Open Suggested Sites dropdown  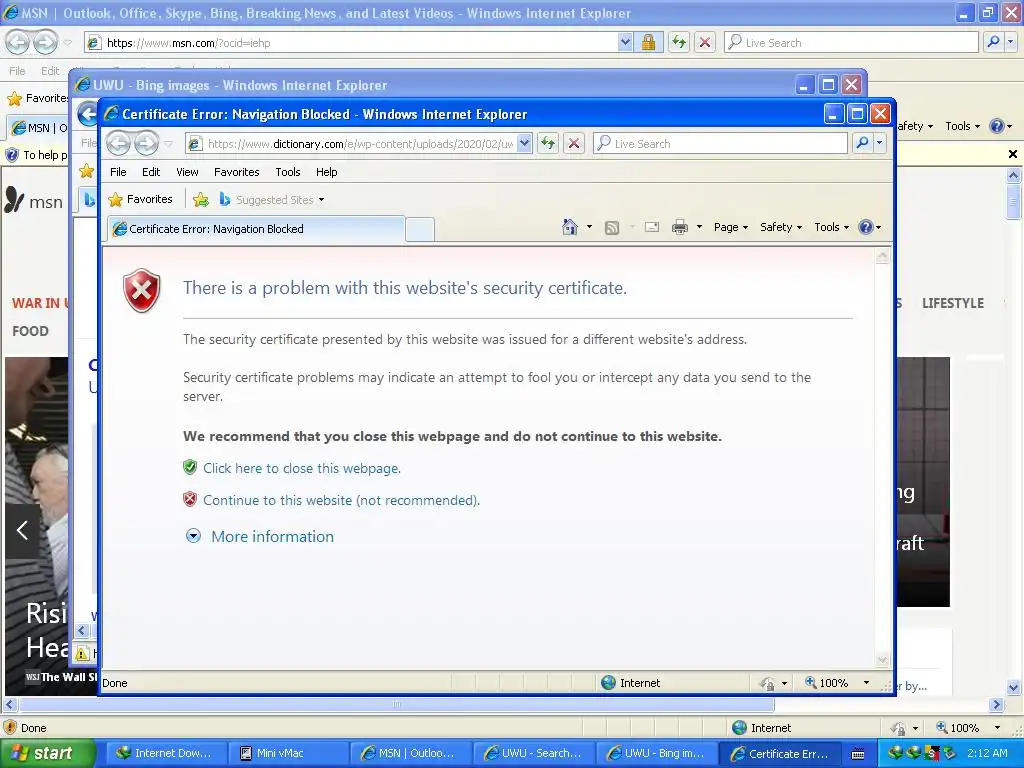pos(321,200)
